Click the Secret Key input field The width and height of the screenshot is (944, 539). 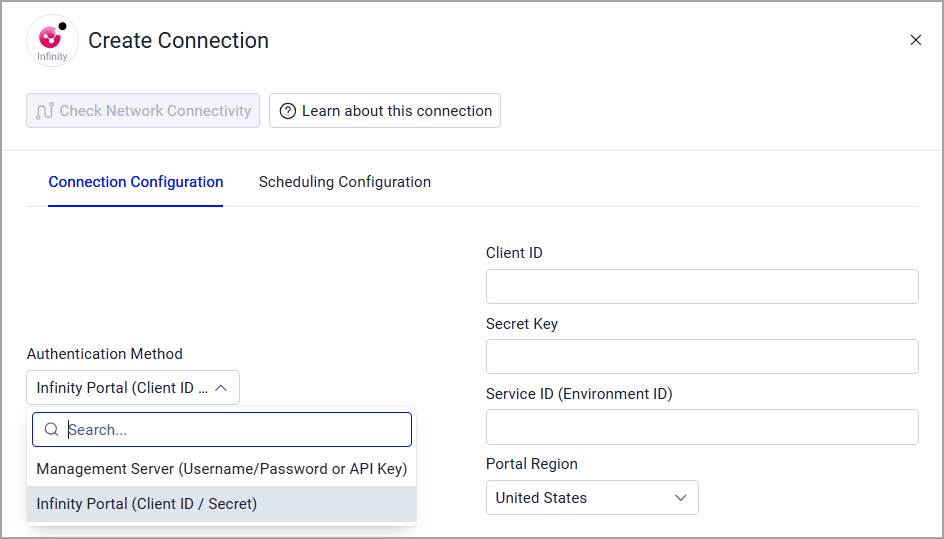pos(702,357)
